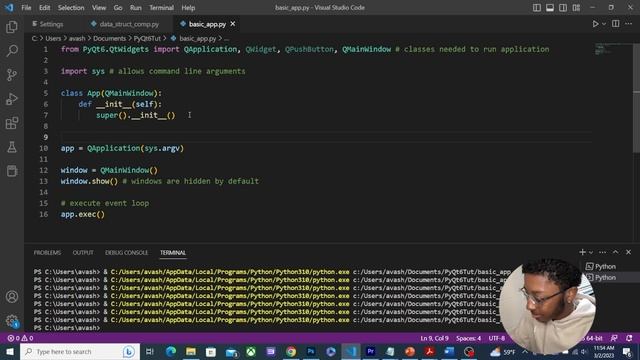640x360 pixels.
Task: Open terminal panel ellipsis actions
Action: tap(602, 252)
